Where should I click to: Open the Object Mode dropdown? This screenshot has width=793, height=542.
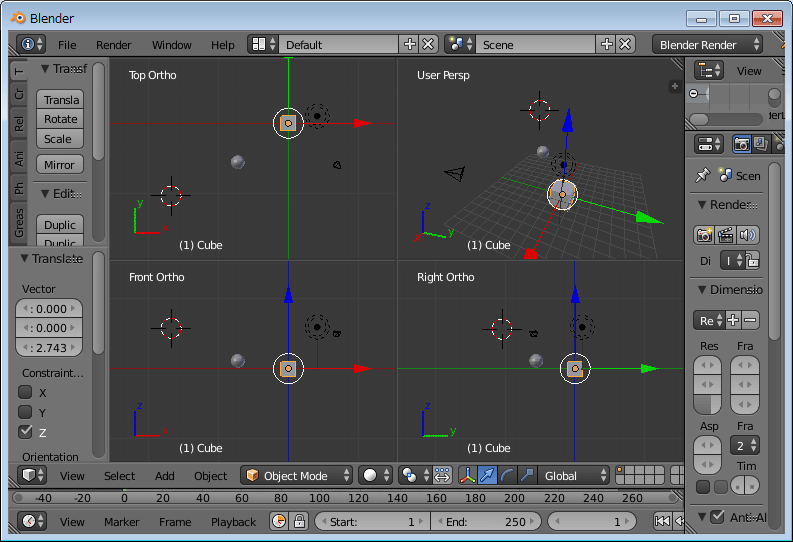(x=296, y=475)
